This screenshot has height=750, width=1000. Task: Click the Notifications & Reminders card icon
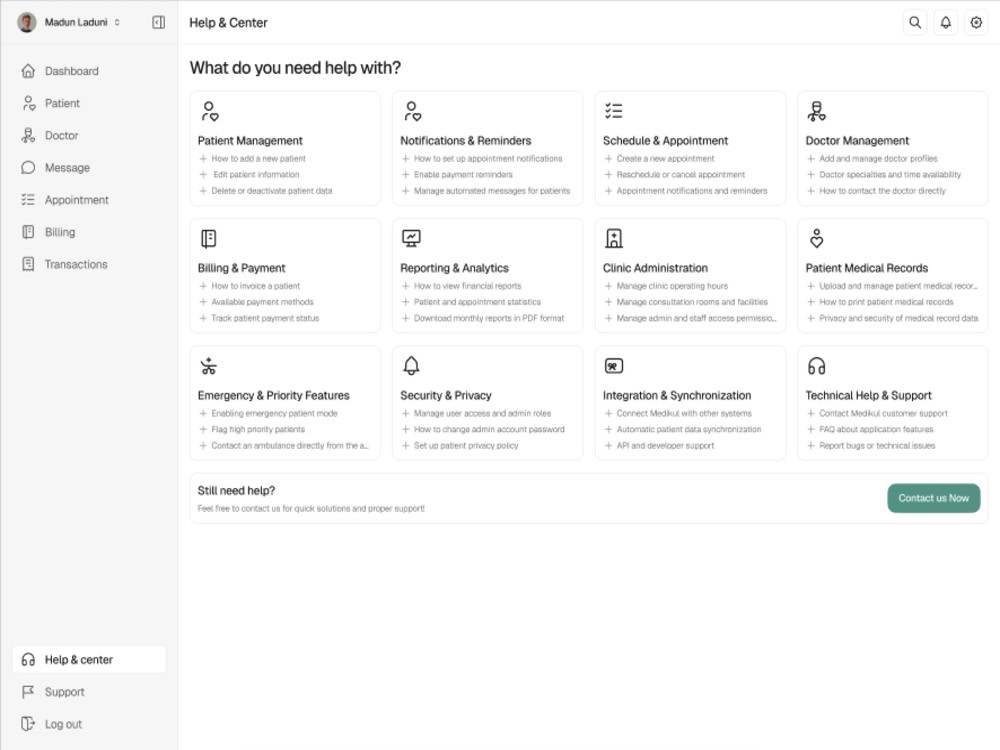pyautogui.click(x=412, y=111)
